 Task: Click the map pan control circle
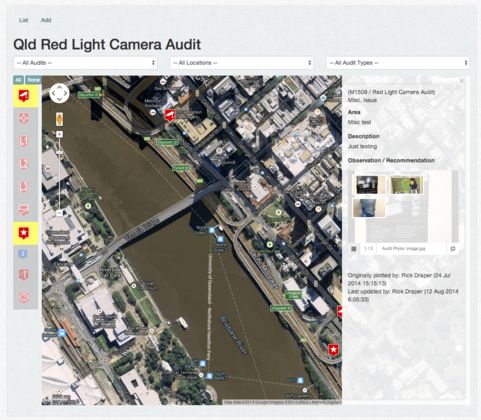pyautogui.click(x=59, y=93)
